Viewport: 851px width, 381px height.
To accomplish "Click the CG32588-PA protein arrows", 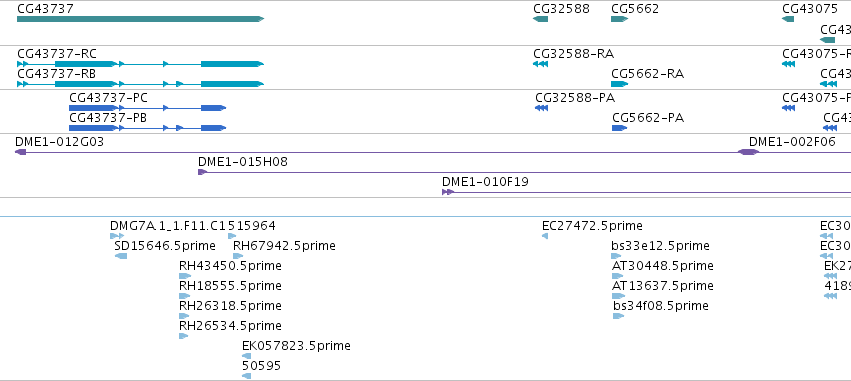I will tap(542, 108).
